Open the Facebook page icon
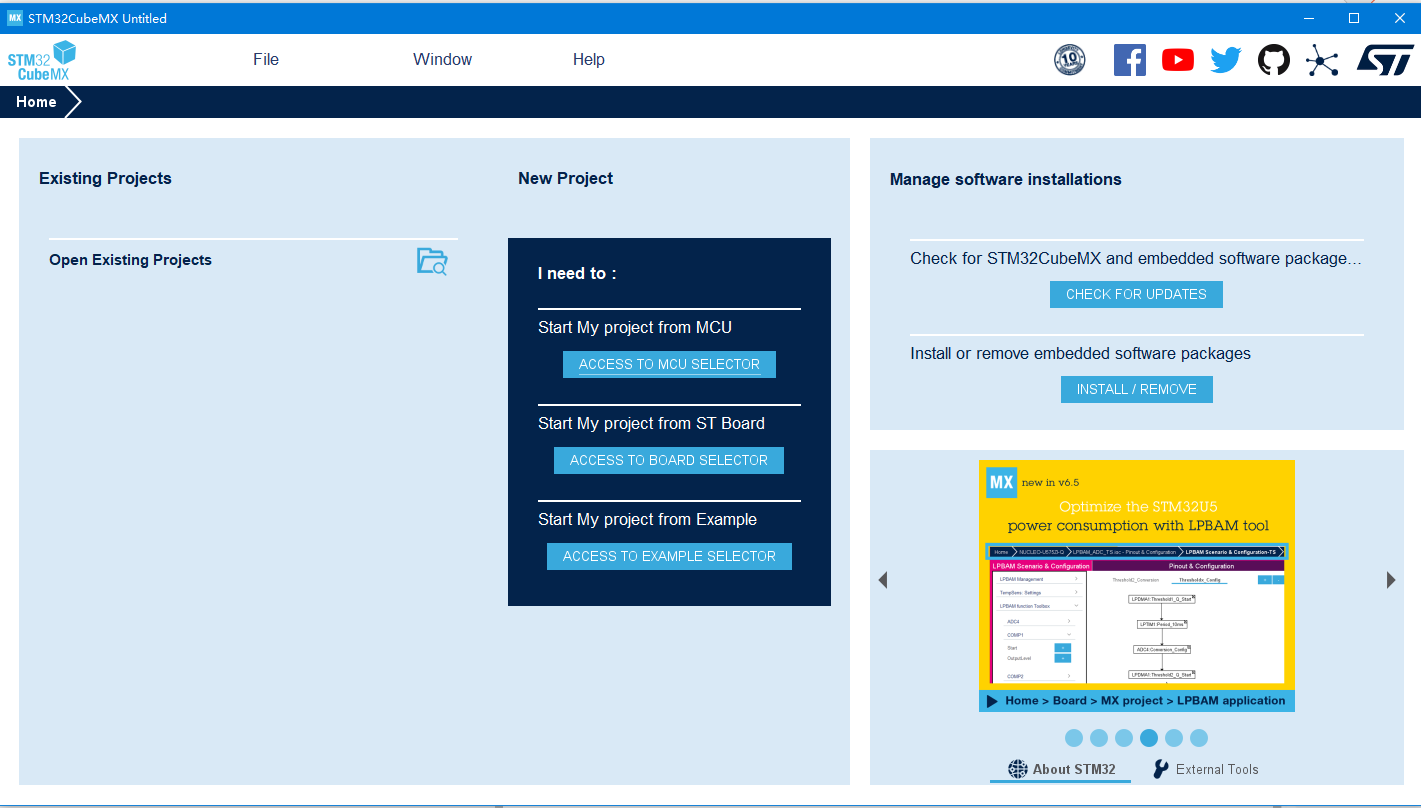Image resolution: width=1421 pixels, height=808 pixels. click(1130, 60)
